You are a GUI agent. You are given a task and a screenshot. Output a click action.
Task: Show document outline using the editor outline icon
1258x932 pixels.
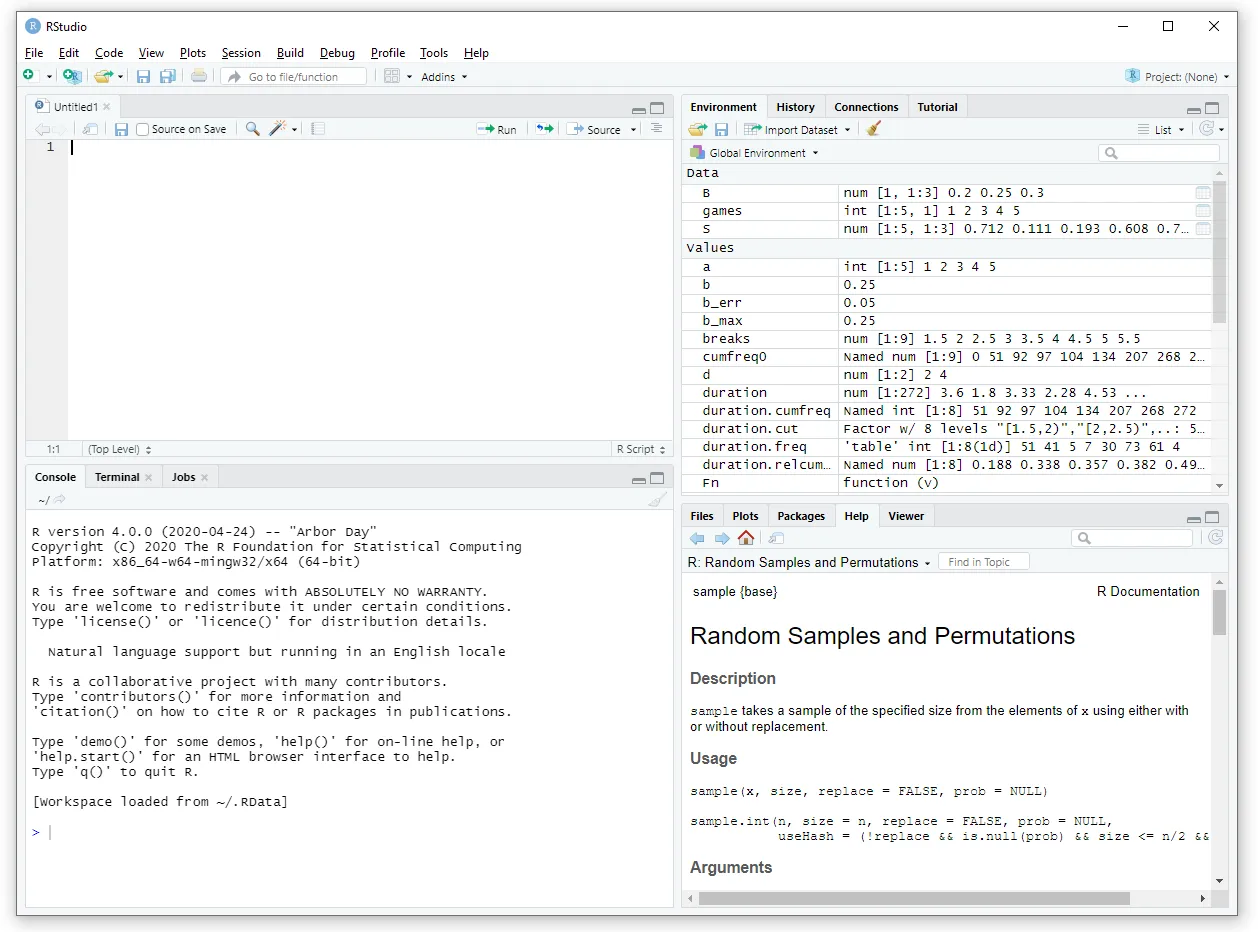(656, 128)
